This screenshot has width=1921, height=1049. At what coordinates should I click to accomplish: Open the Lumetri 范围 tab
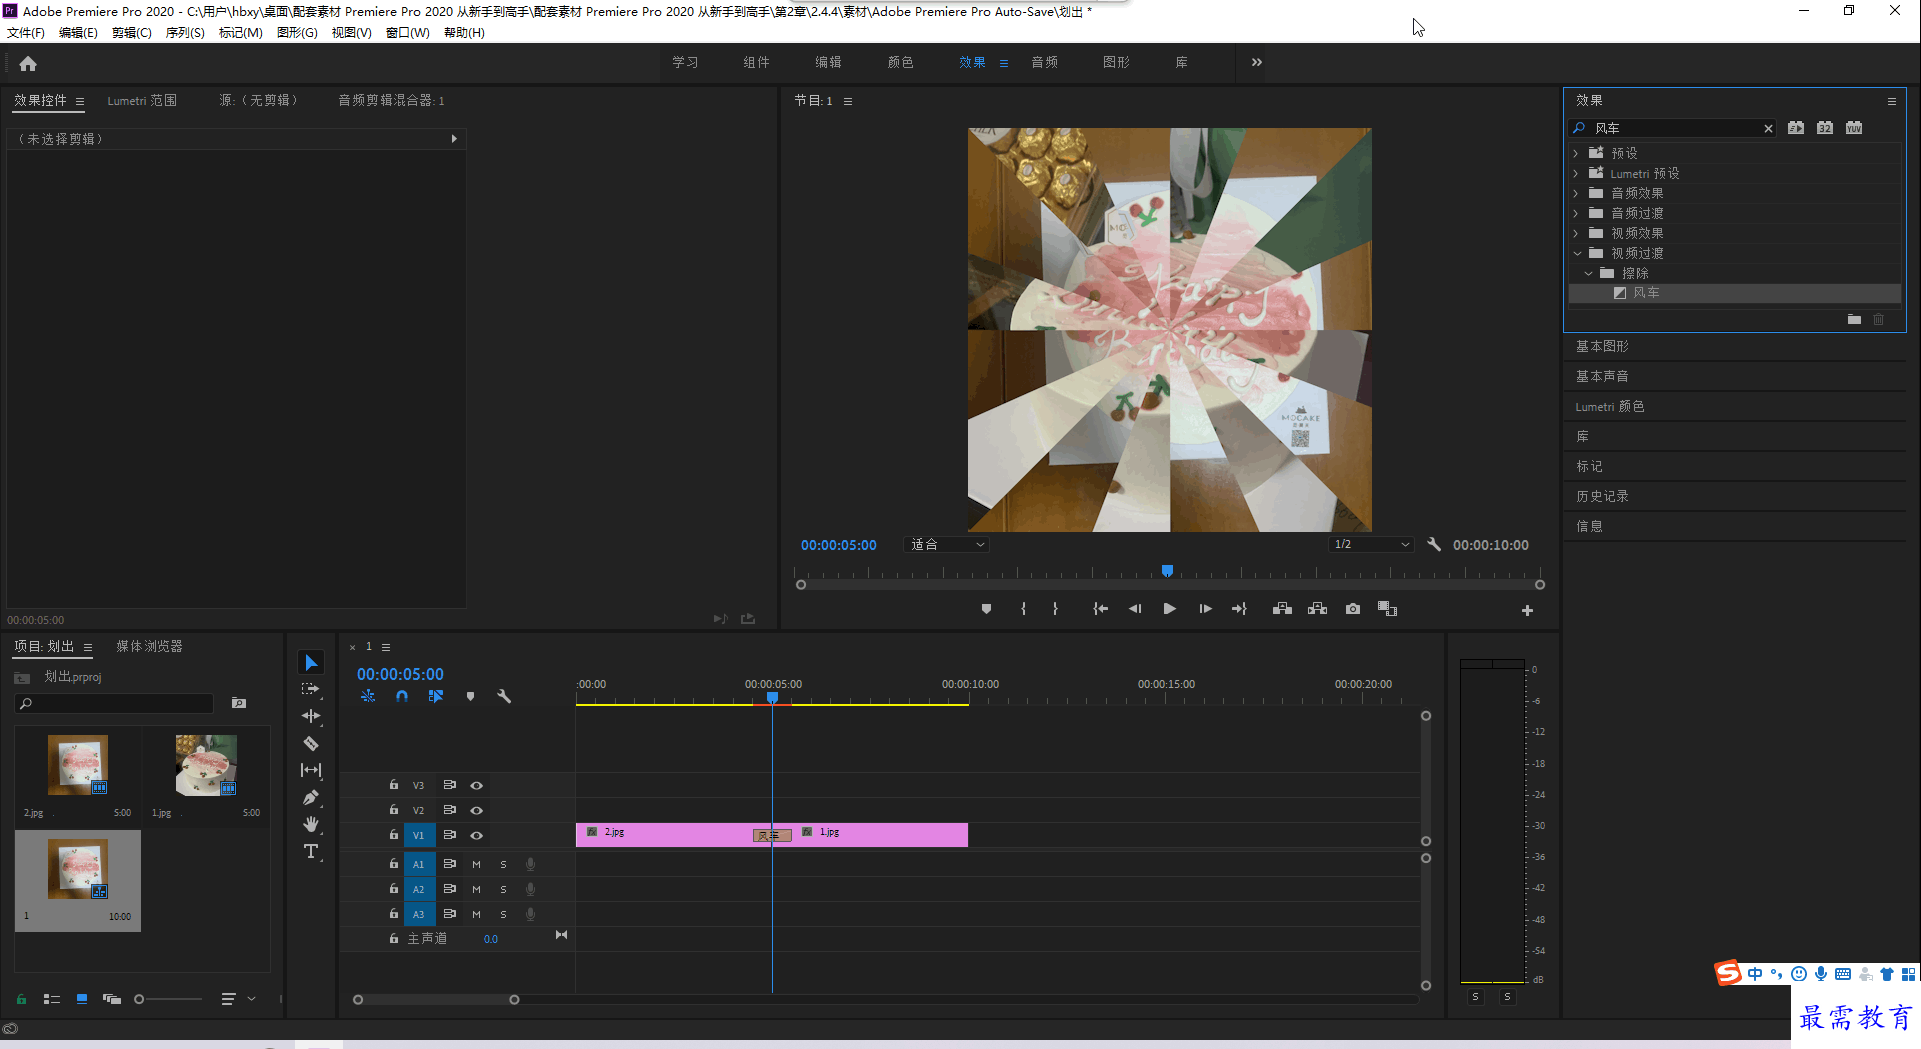142,100
